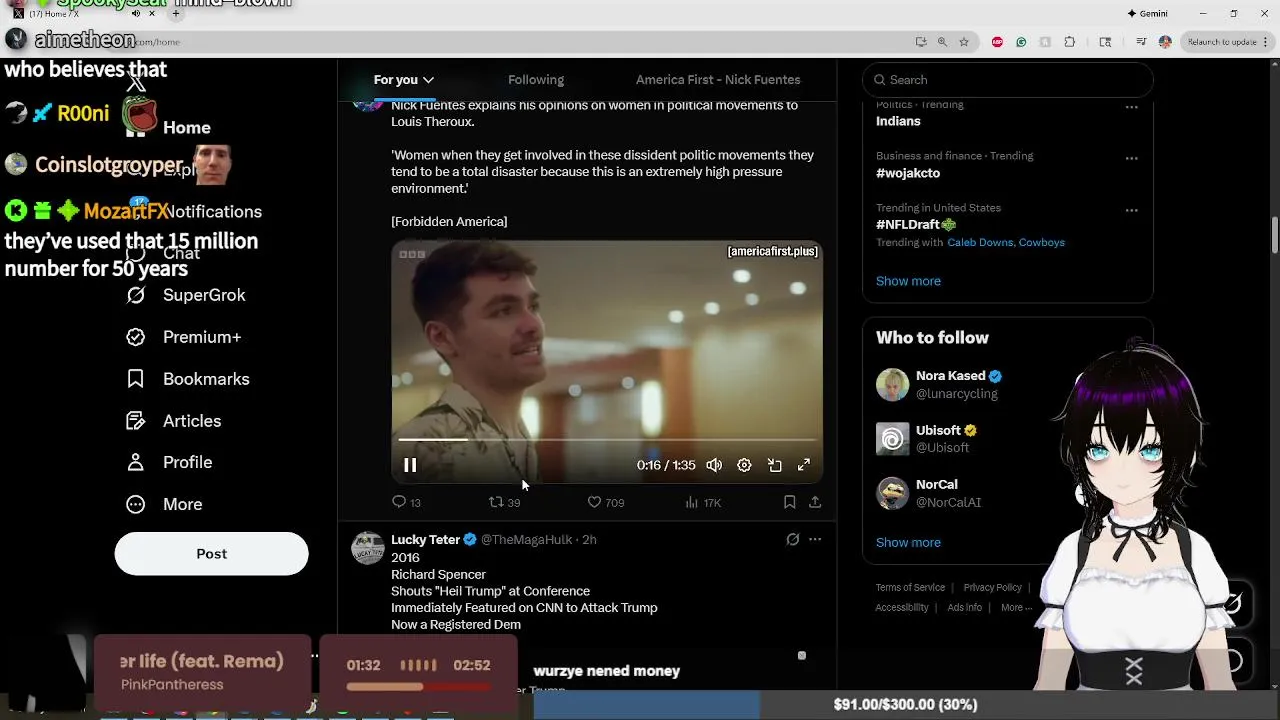Open the For you tab dropdown

404,80
